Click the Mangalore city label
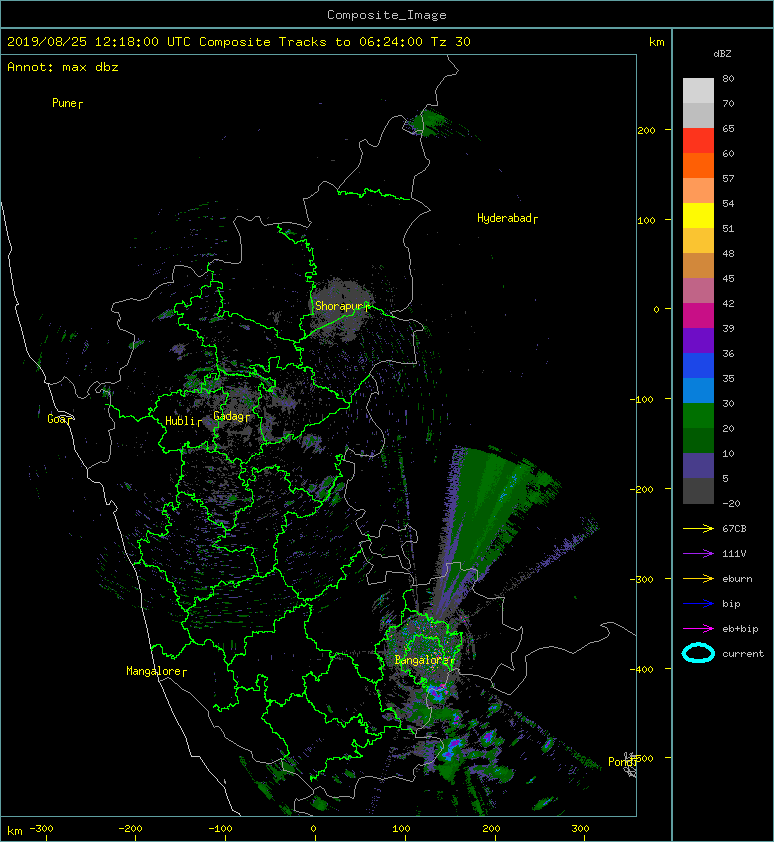774x842 pixels. tap(156, 671)
